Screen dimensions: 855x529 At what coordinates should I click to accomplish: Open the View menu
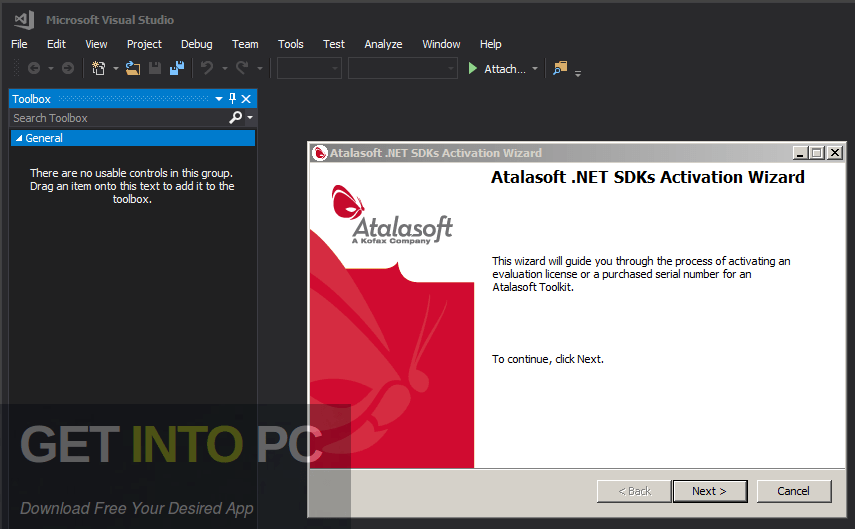click(x=96, y=44)
